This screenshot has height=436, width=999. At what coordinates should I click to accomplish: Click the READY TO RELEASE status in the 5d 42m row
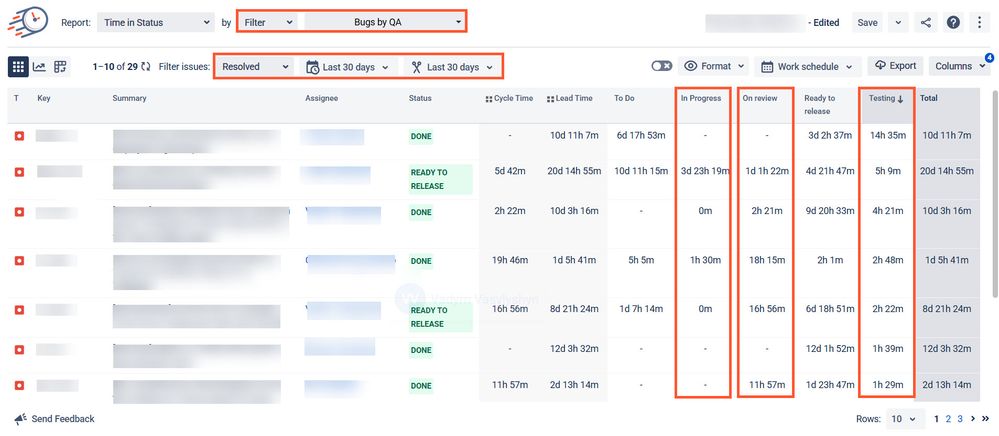point(440,179)
